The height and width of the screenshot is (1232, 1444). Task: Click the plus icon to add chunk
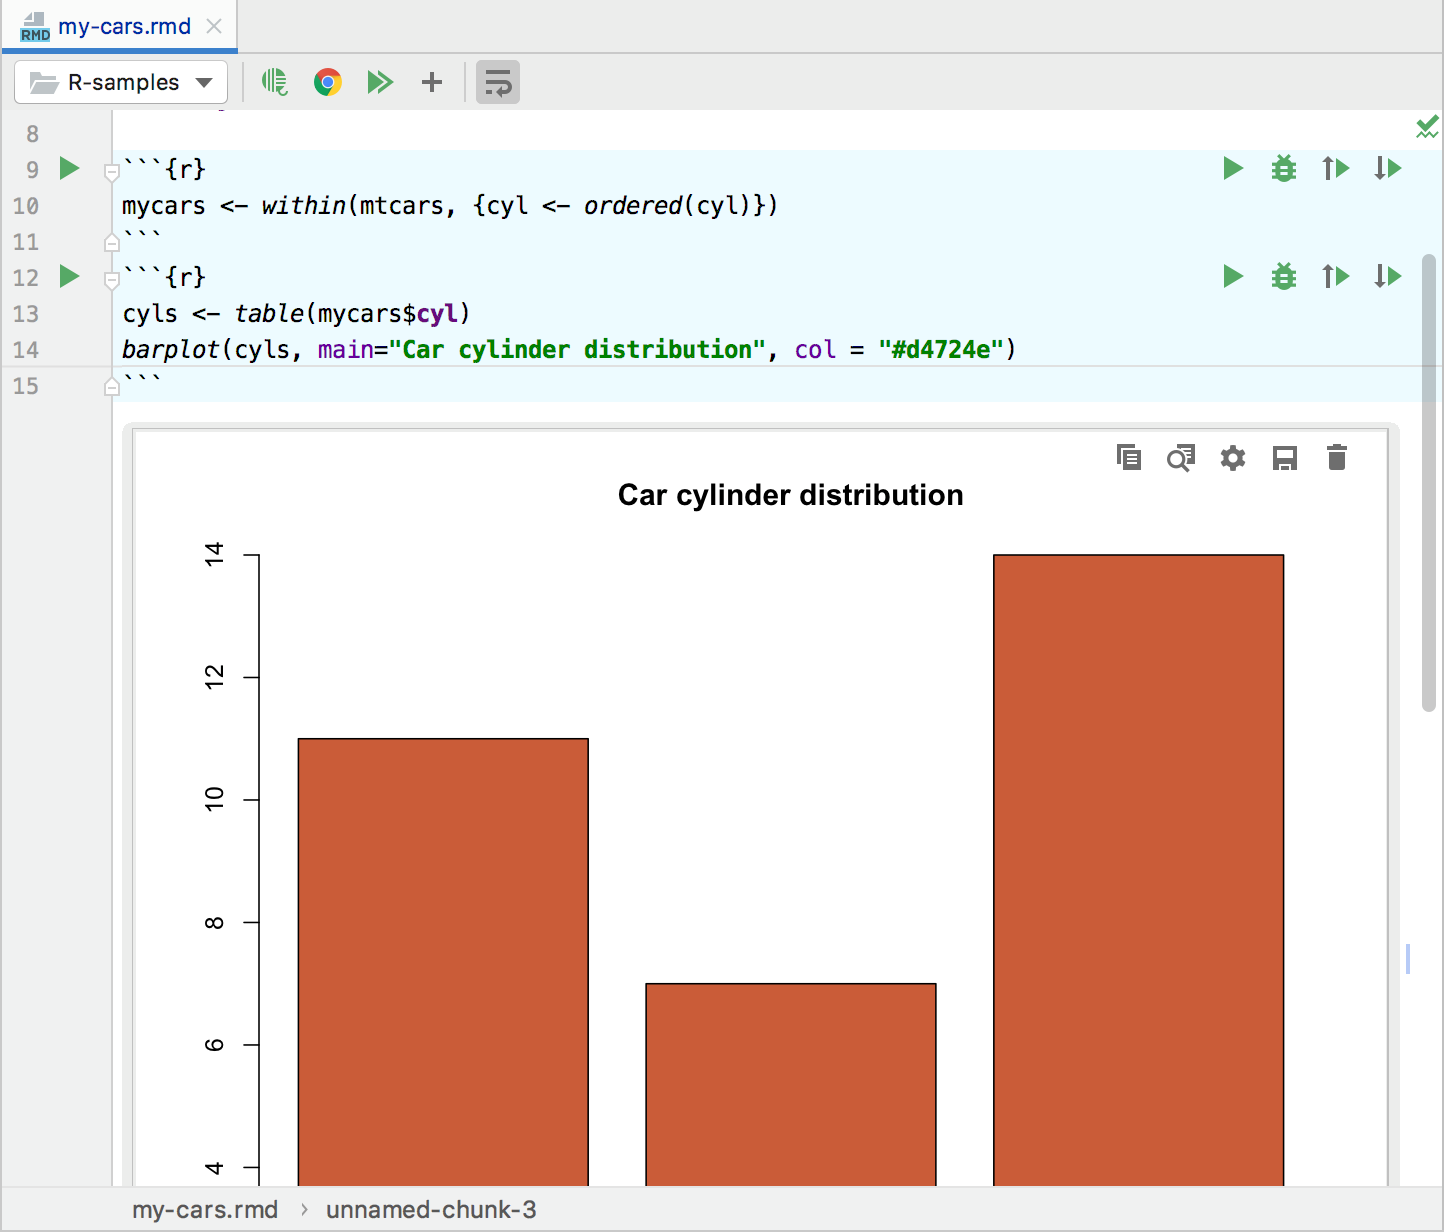coord(432,82)
